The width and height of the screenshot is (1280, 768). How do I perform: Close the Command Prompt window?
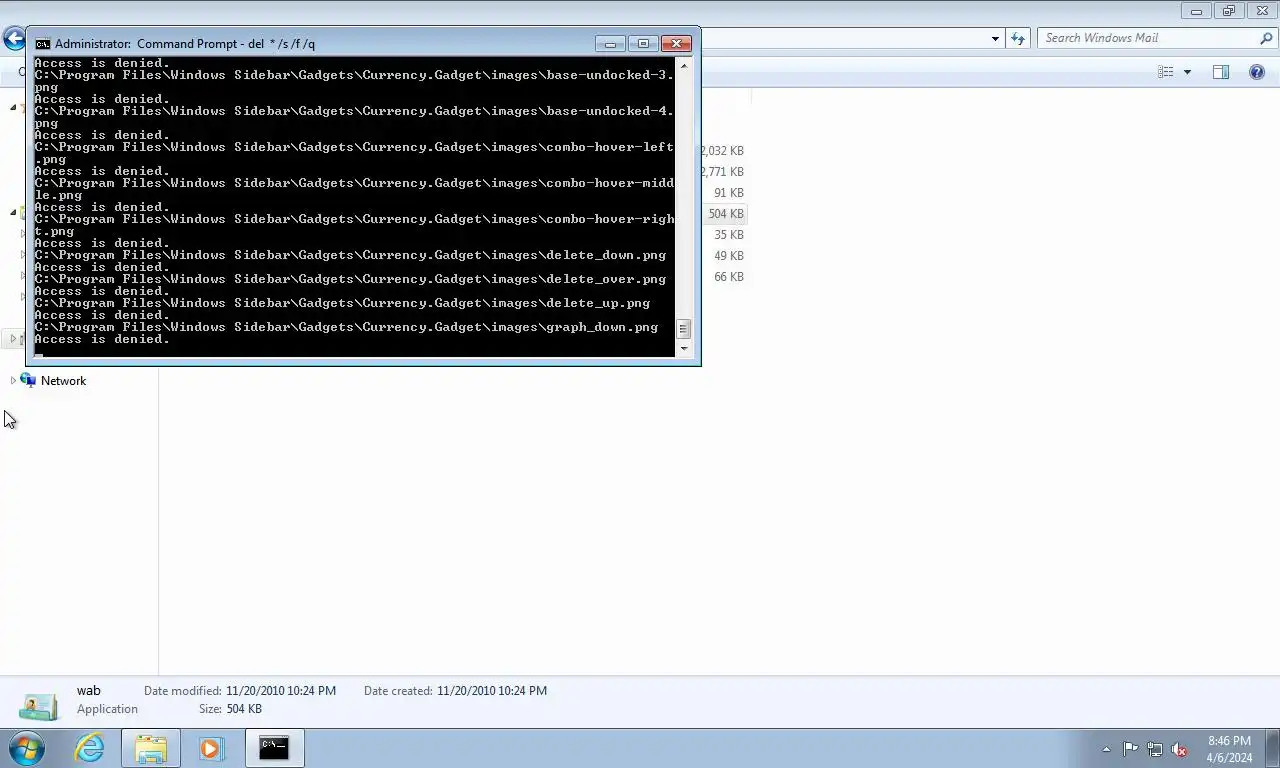click(x=677, y=44)
